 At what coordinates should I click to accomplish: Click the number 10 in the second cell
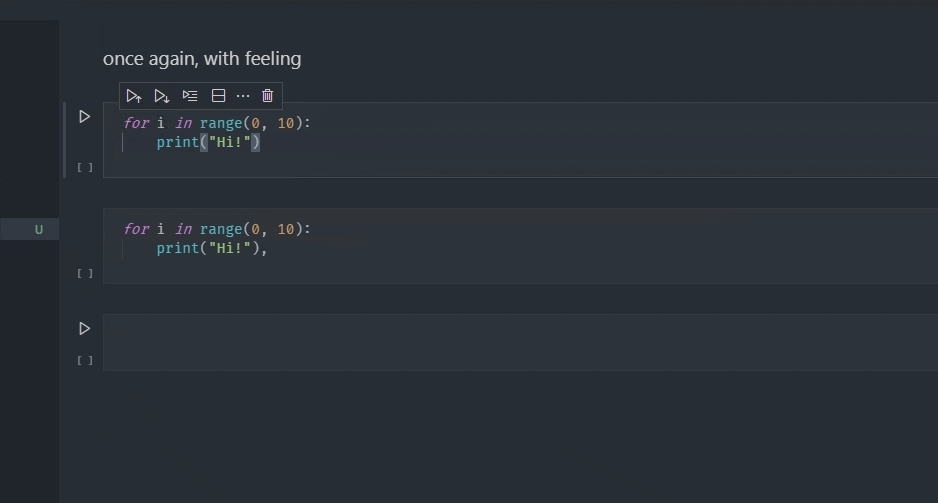[x=285, y=229]
